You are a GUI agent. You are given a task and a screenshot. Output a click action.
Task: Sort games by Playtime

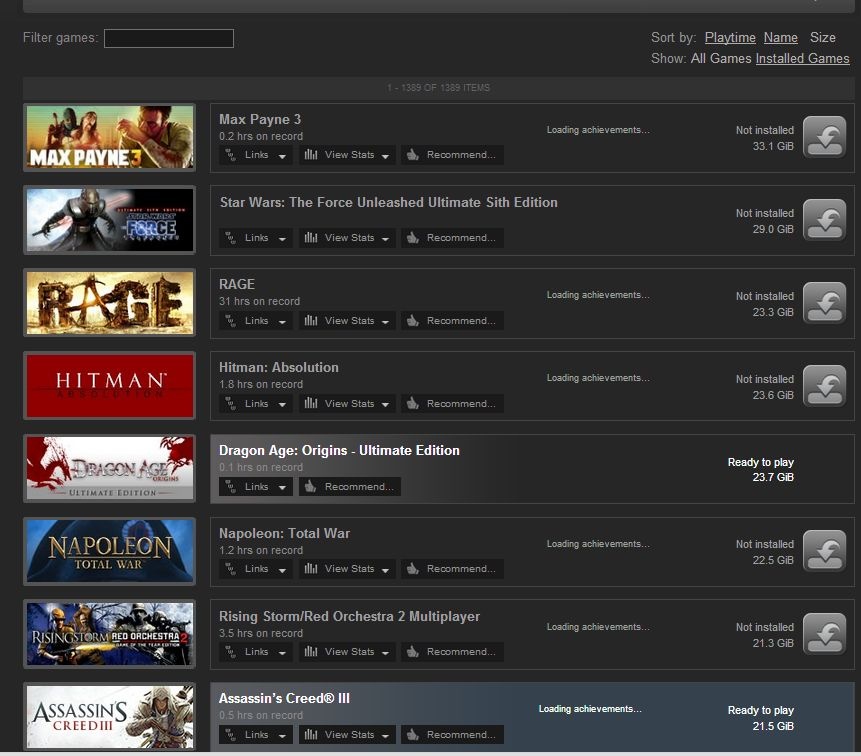click(x=730, y=37)
